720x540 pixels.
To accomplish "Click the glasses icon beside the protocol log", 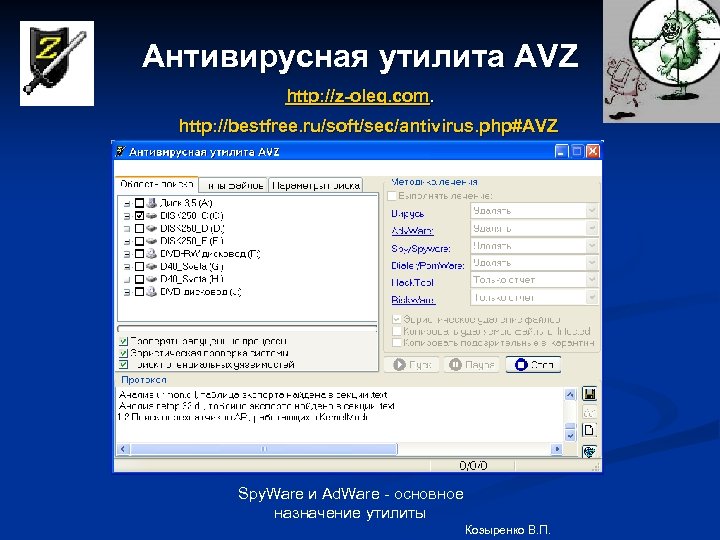I will 589,412.
